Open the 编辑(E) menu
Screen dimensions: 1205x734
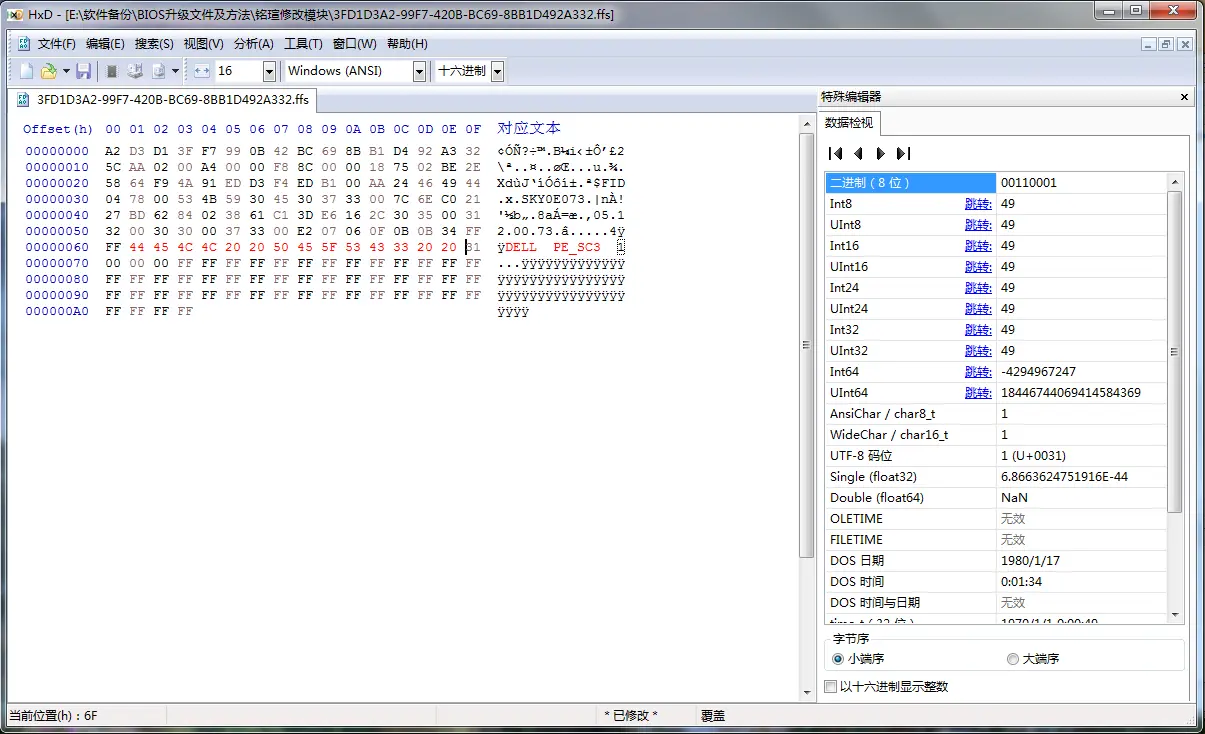(105, 44)
